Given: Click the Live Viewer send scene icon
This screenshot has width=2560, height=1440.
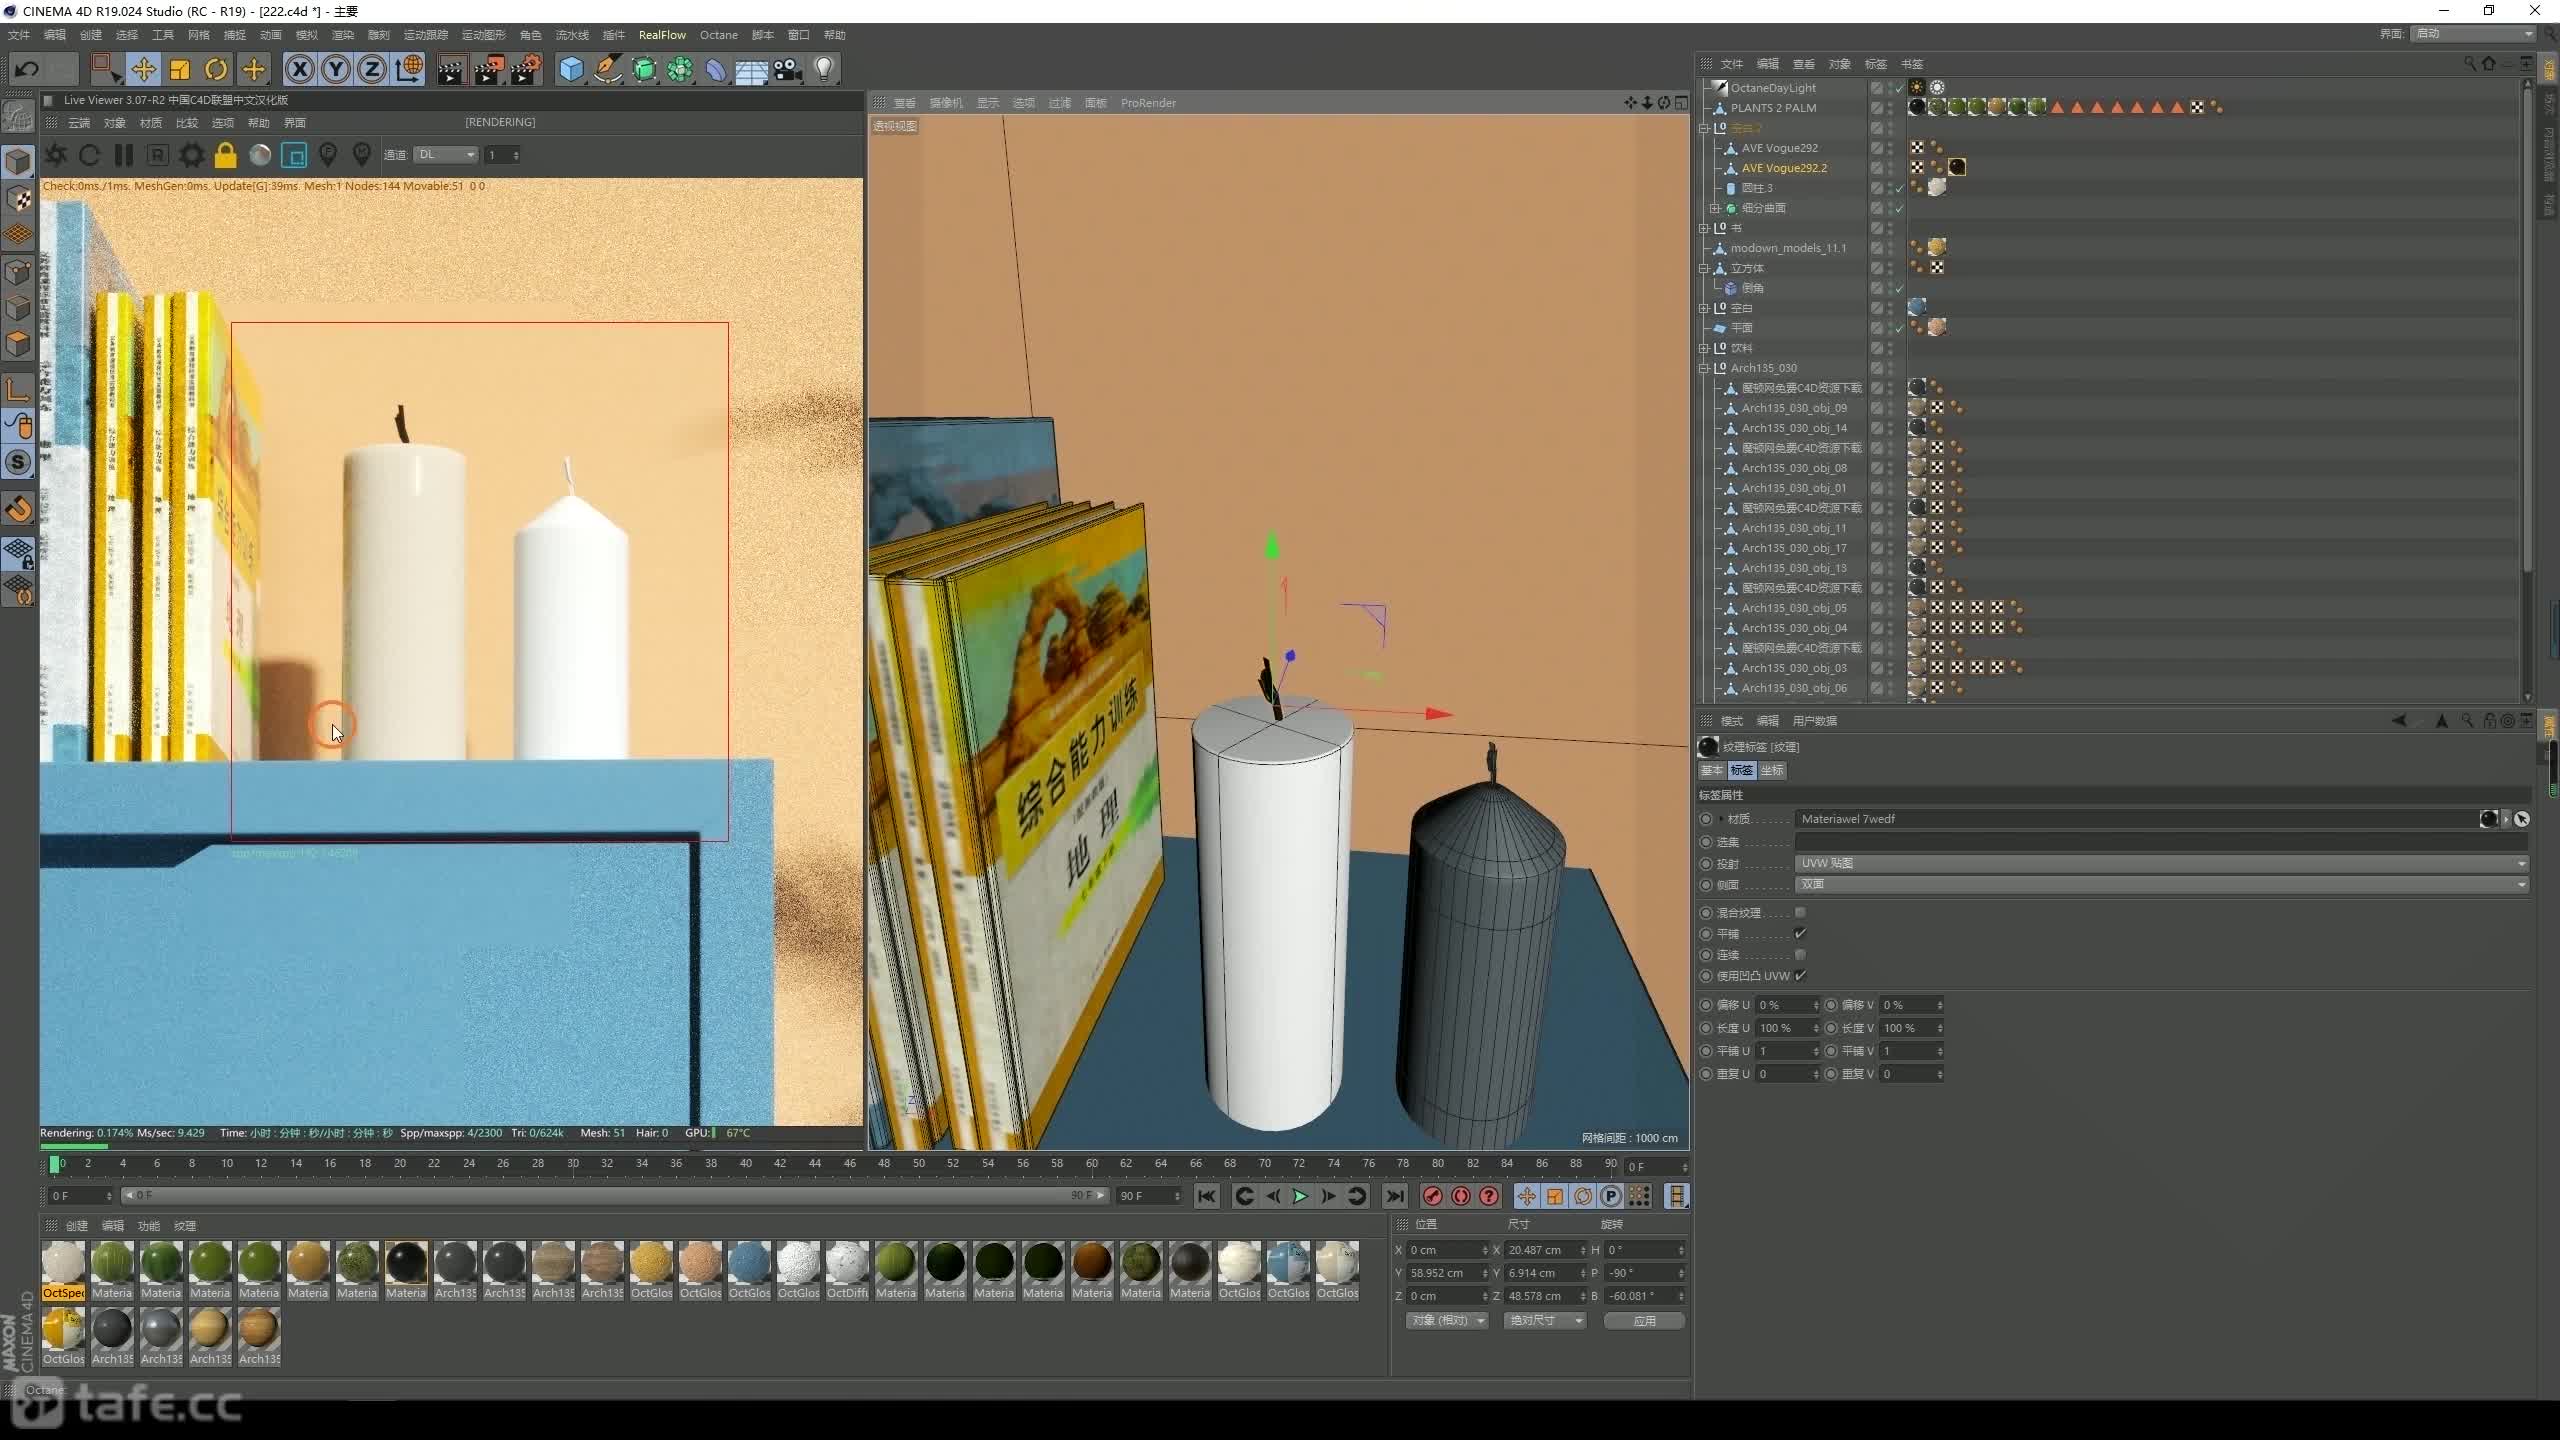Looking at the screenshot, I should (56, 155).
